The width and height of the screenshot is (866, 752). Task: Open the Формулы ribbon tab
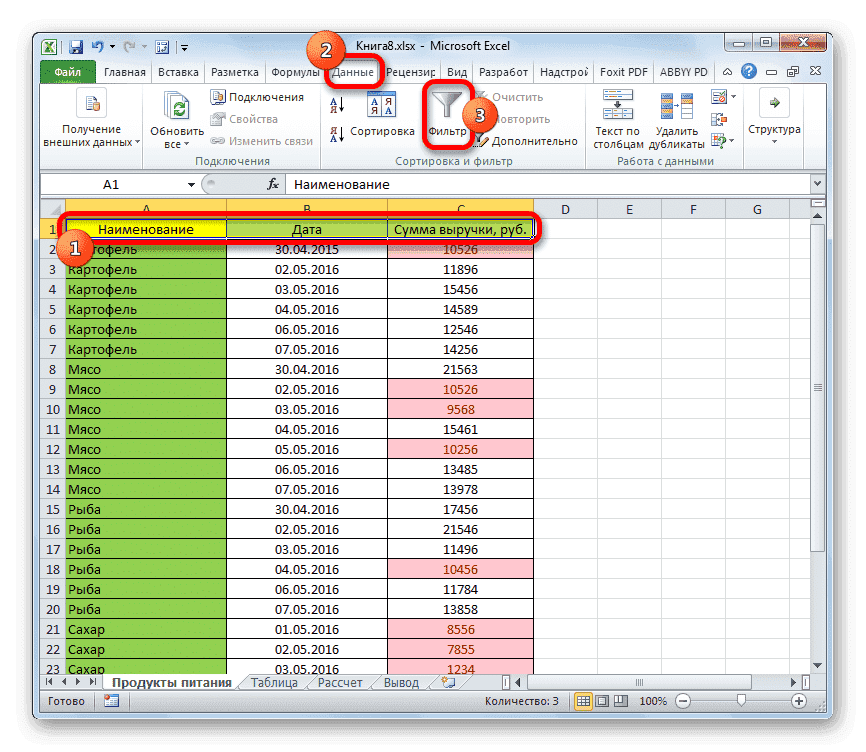(300, 72)
